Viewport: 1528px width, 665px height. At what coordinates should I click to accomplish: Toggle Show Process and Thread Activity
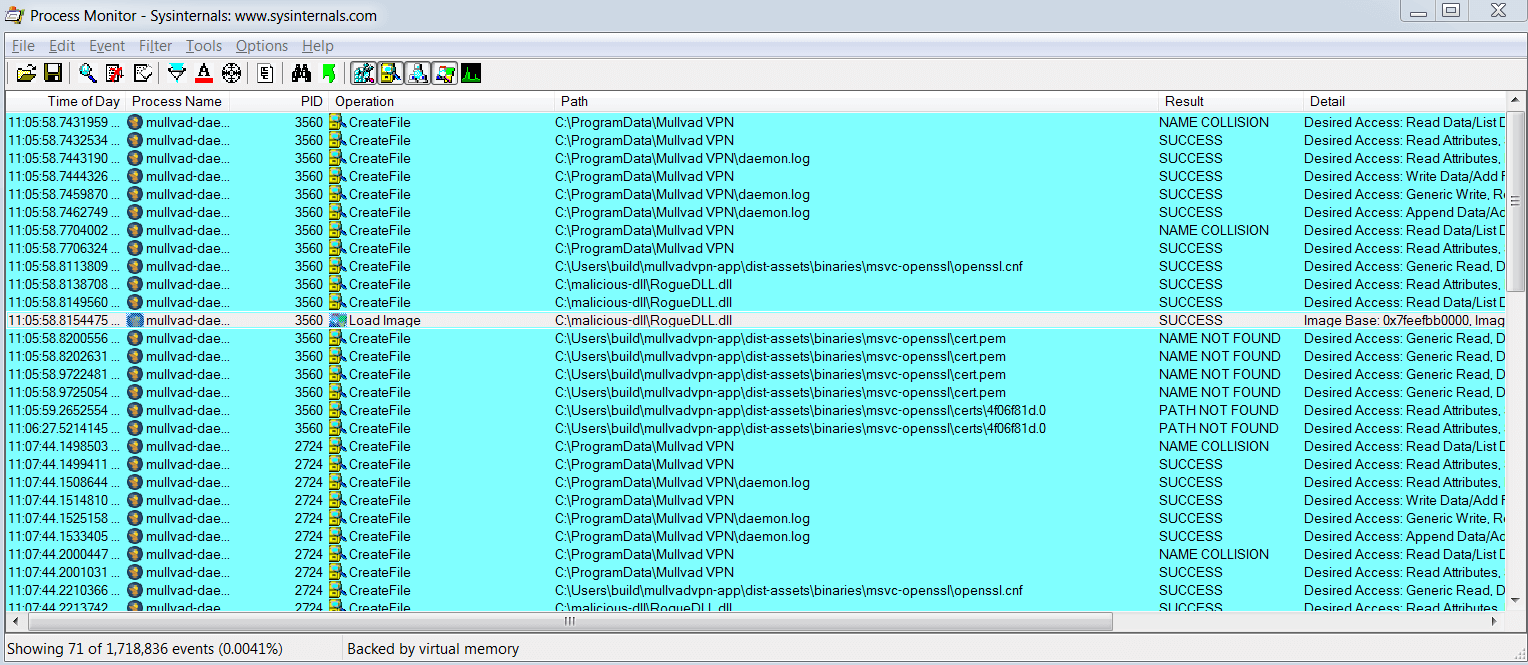tap(444, 73)
